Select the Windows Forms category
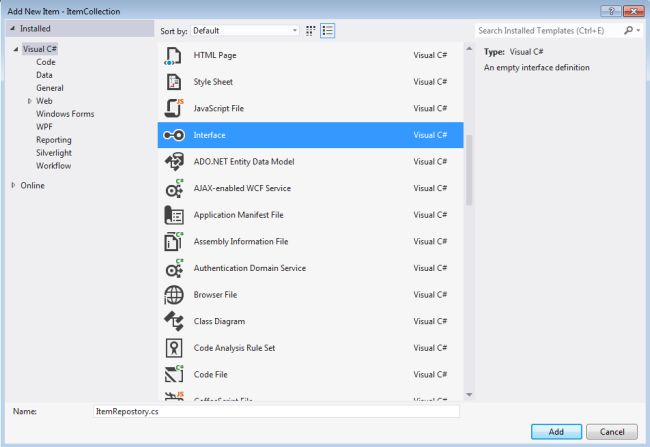 coord(65,114)
